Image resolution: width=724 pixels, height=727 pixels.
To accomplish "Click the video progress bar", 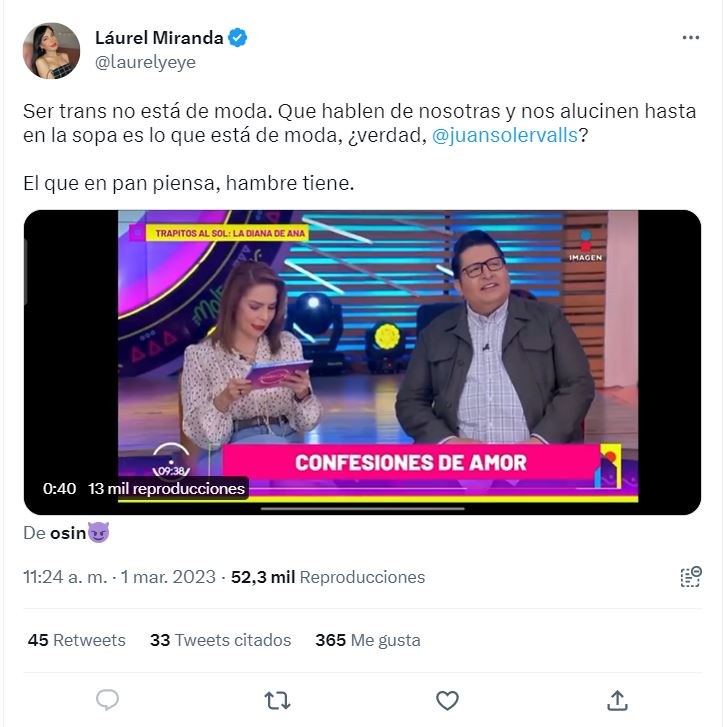I will (x=362, y=509).
